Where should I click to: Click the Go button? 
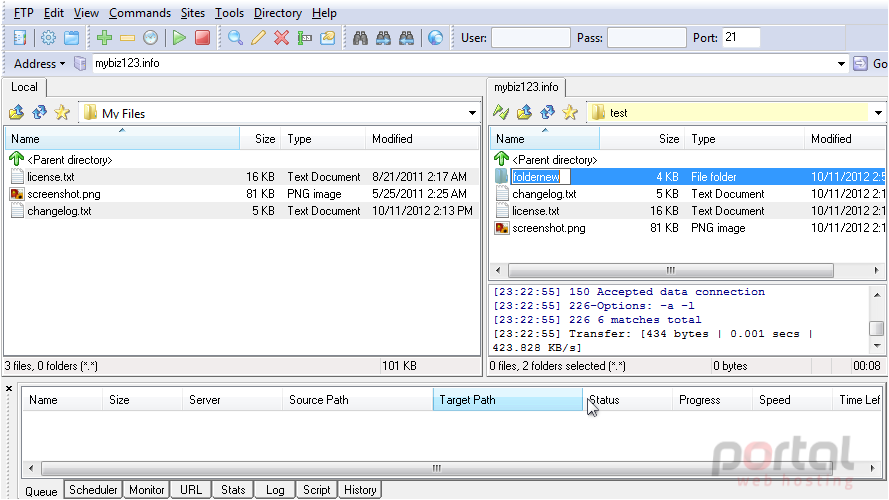(870, 63)
